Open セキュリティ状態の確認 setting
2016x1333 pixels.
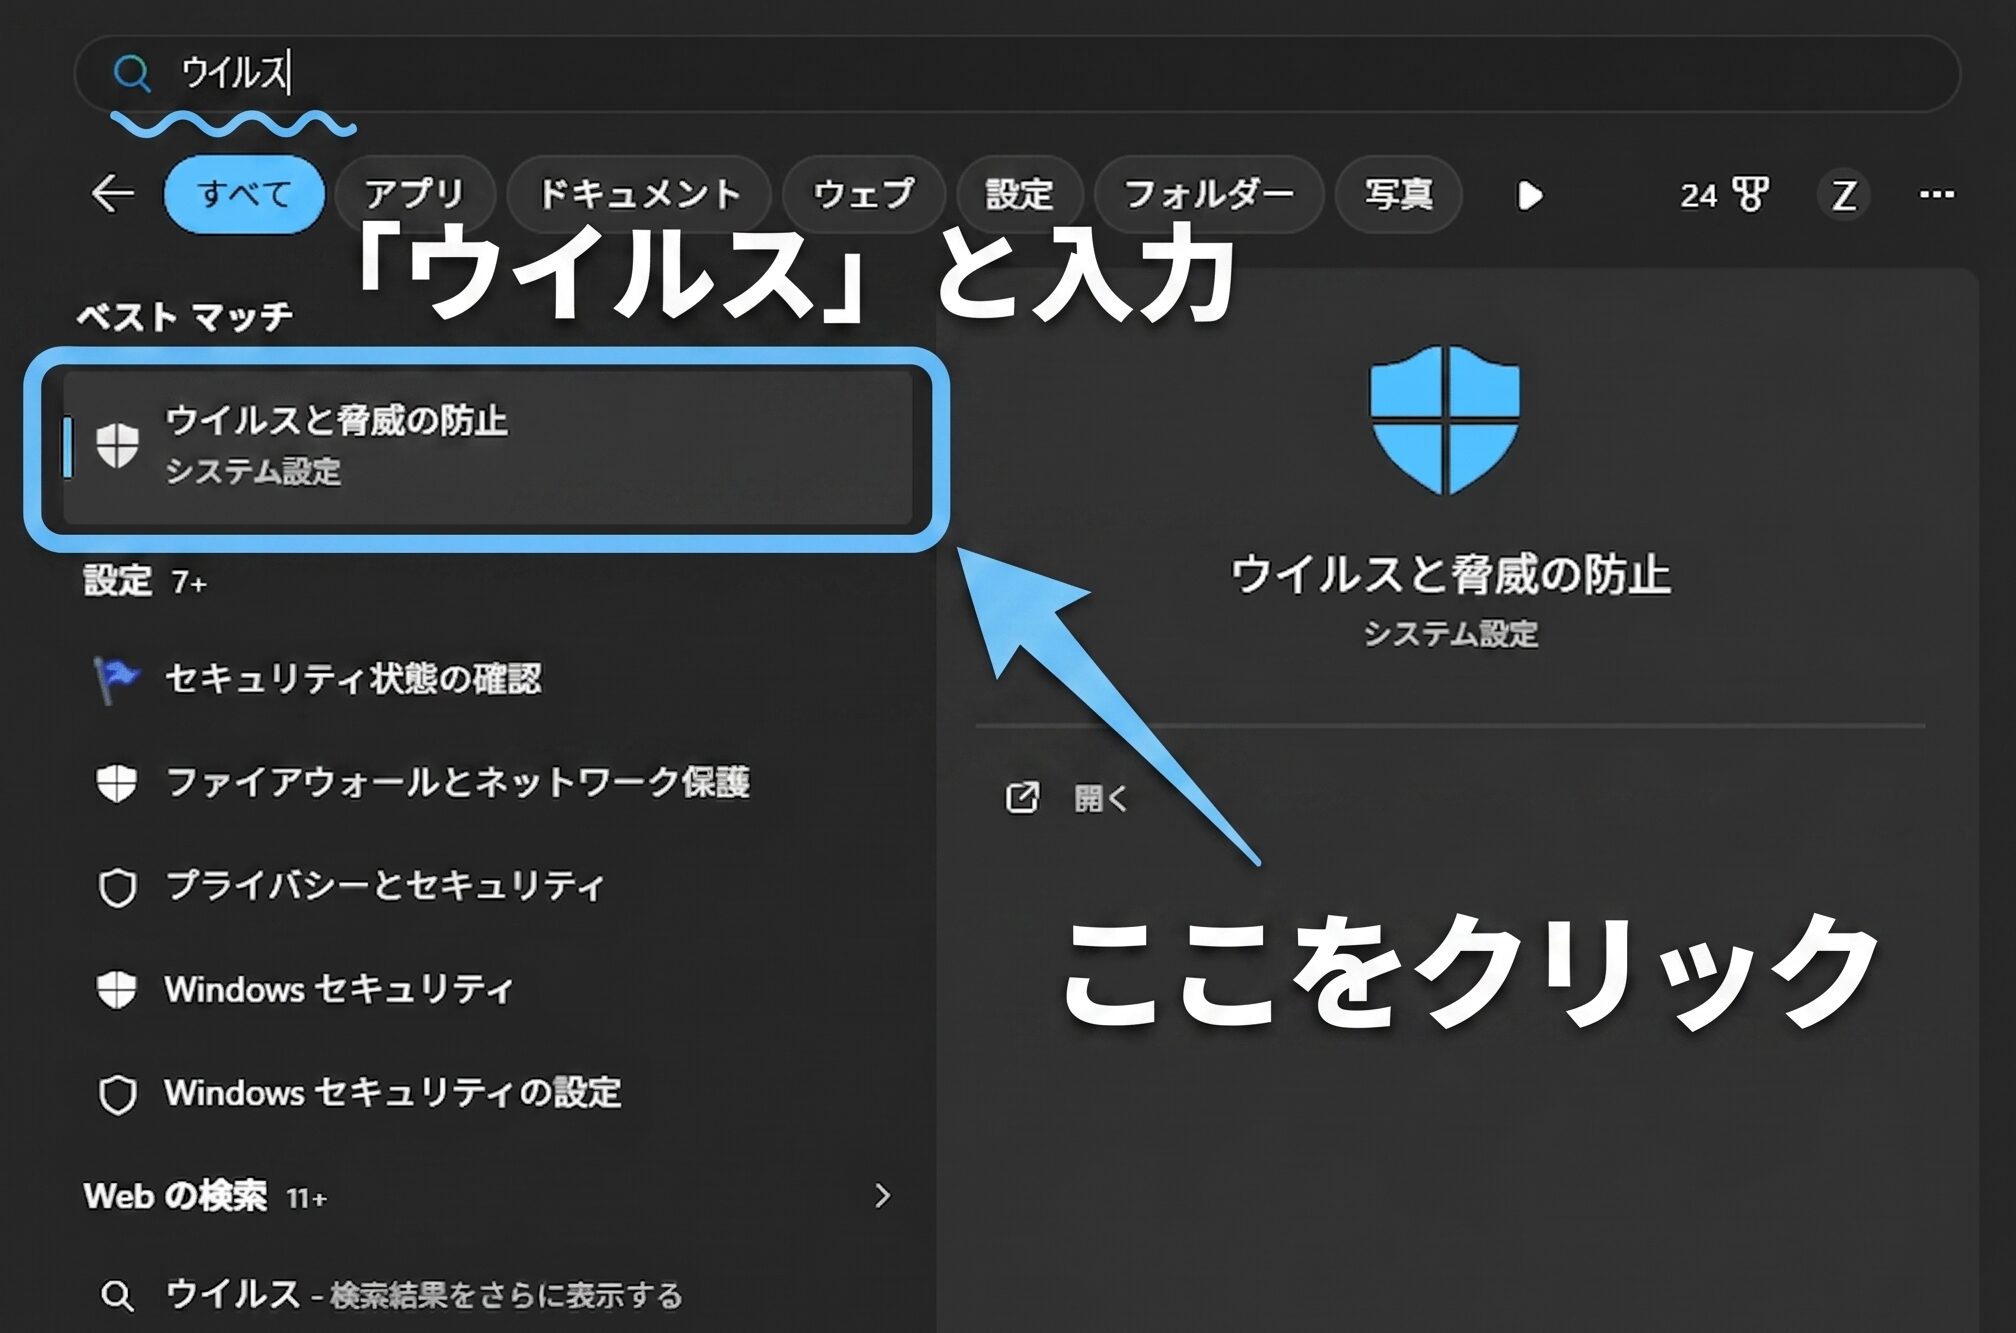click(x=352, y=679)
